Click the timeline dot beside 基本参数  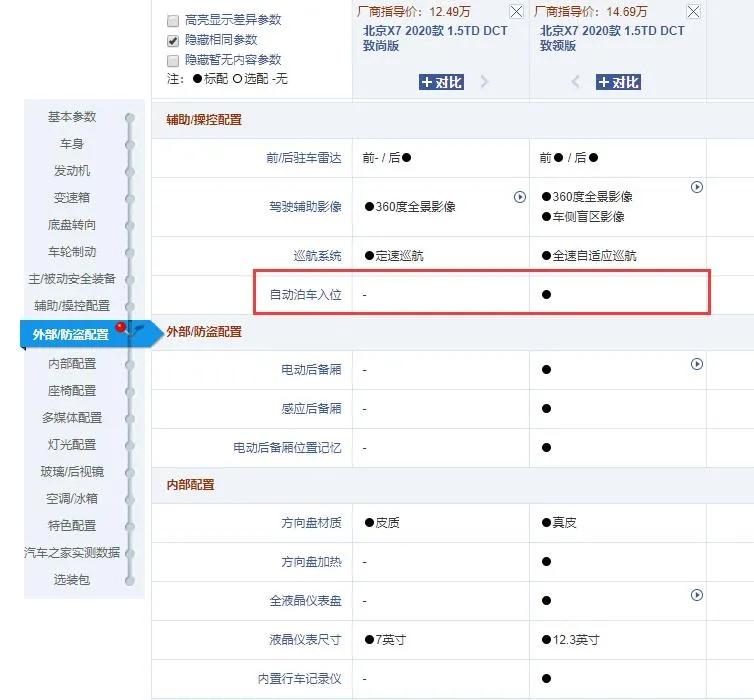(129, 118)
